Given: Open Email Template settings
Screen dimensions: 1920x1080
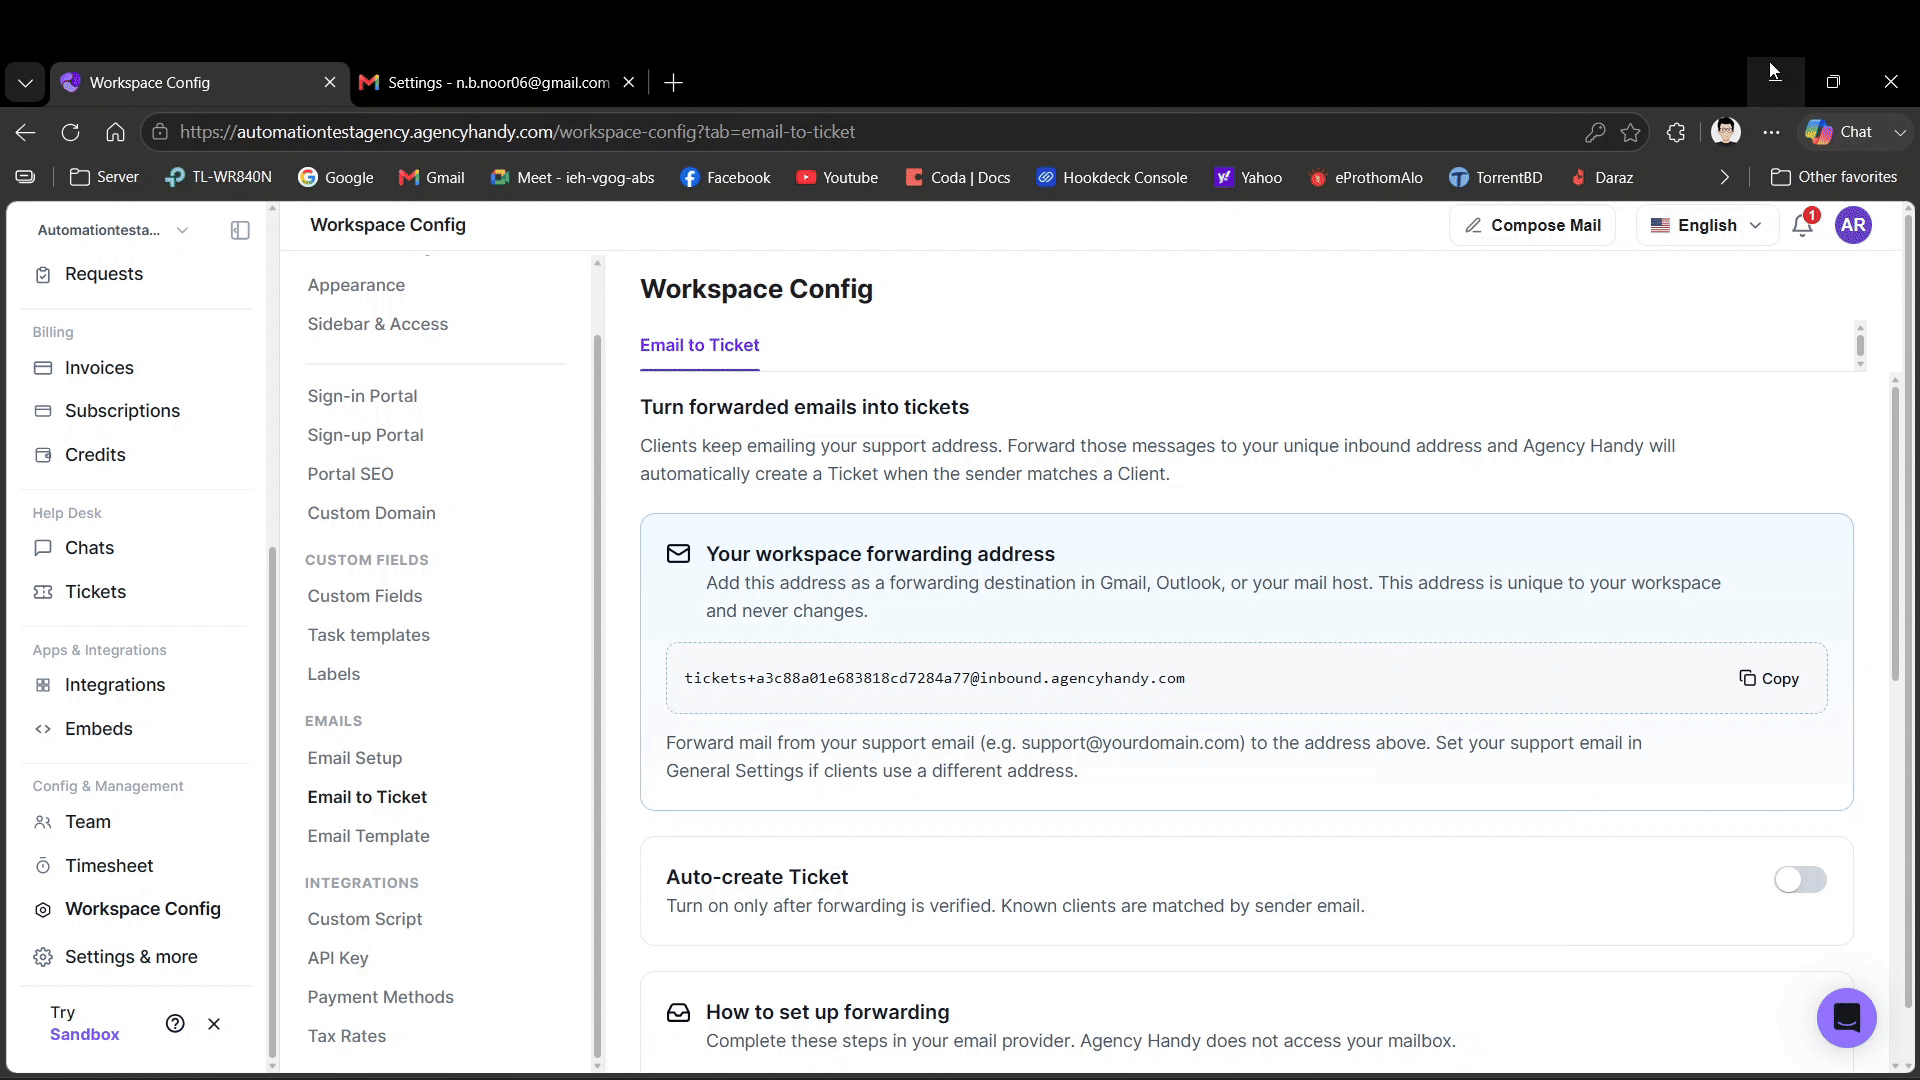Looking at the screenshot, I should (368, 836).
